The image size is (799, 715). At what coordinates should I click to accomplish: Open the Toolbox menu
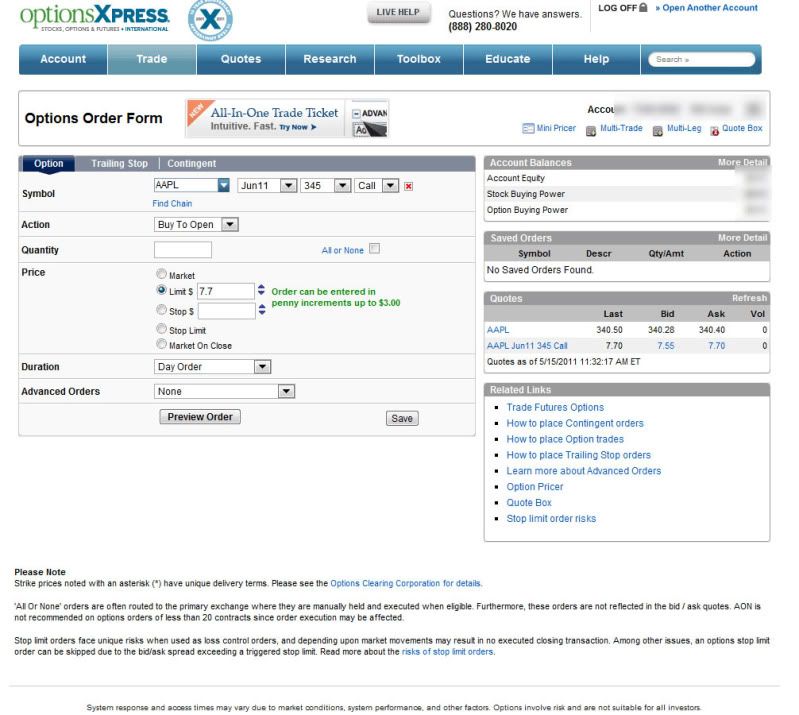419,59
